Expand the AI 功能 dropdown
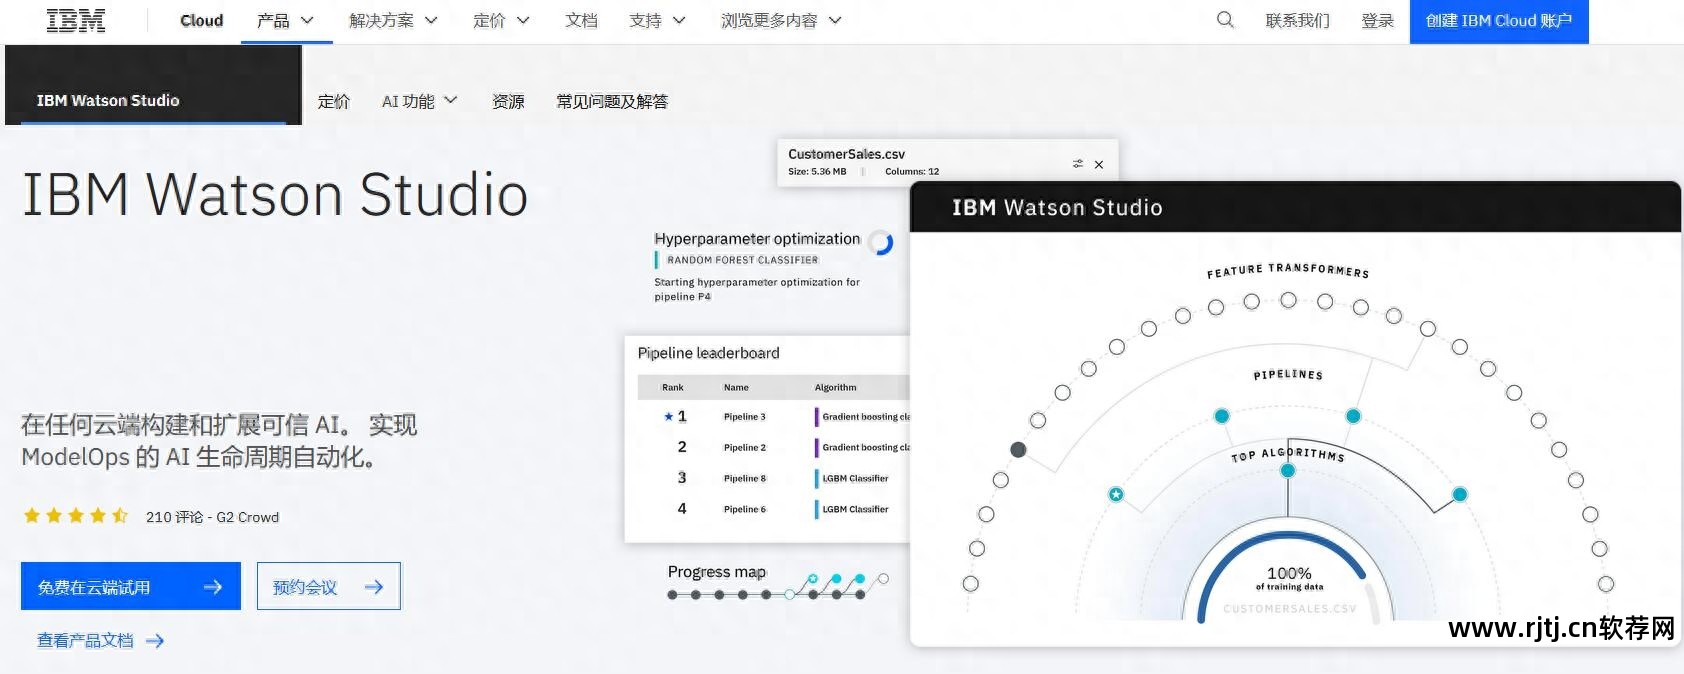 (x=419, y=101)
